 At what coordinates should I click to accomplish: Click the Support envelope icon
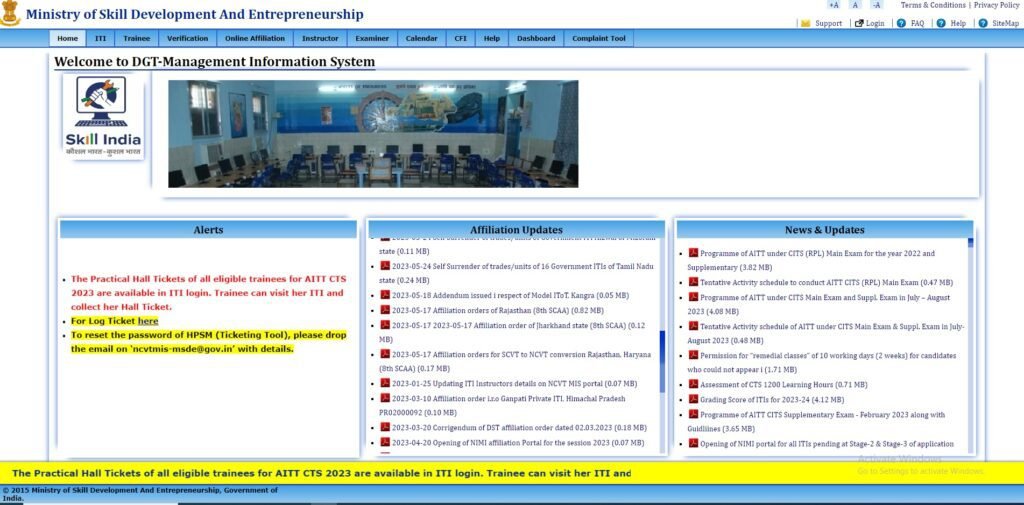coord(805,23)
